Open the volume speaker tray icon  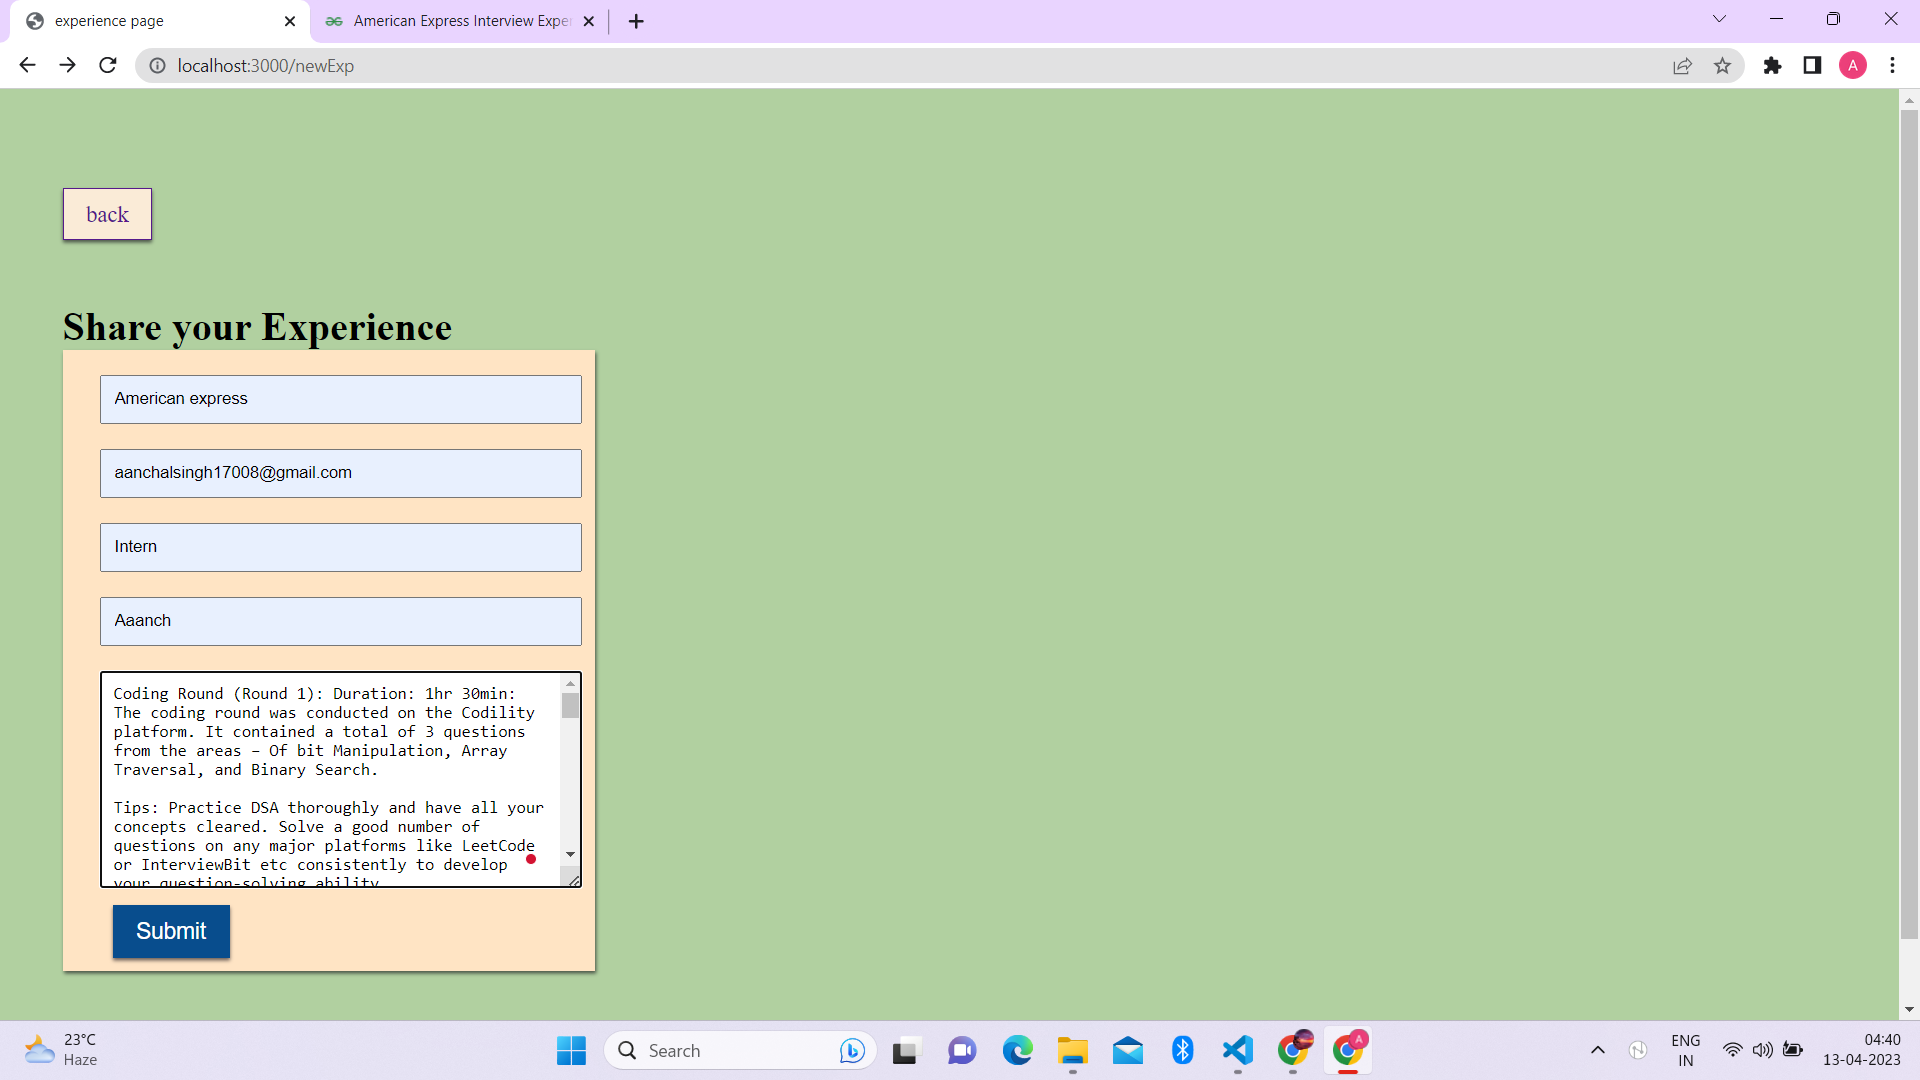pos(1762,1050)
